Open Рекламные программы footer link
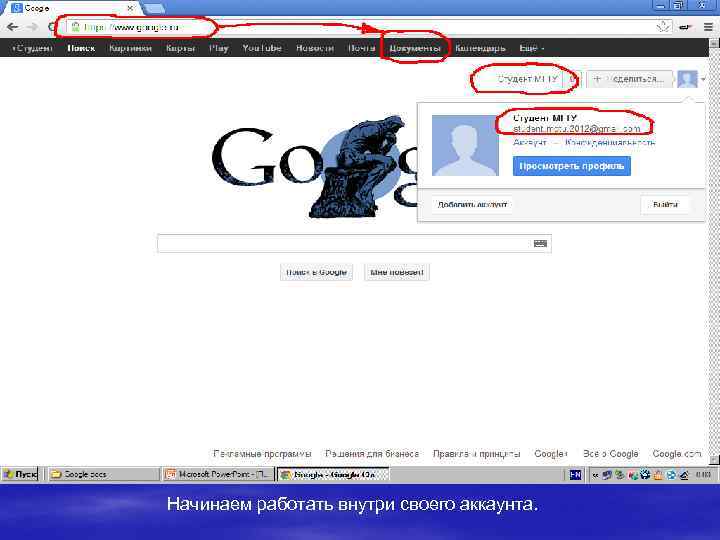The width and height of the screenshot is (720, 540). 262,454
